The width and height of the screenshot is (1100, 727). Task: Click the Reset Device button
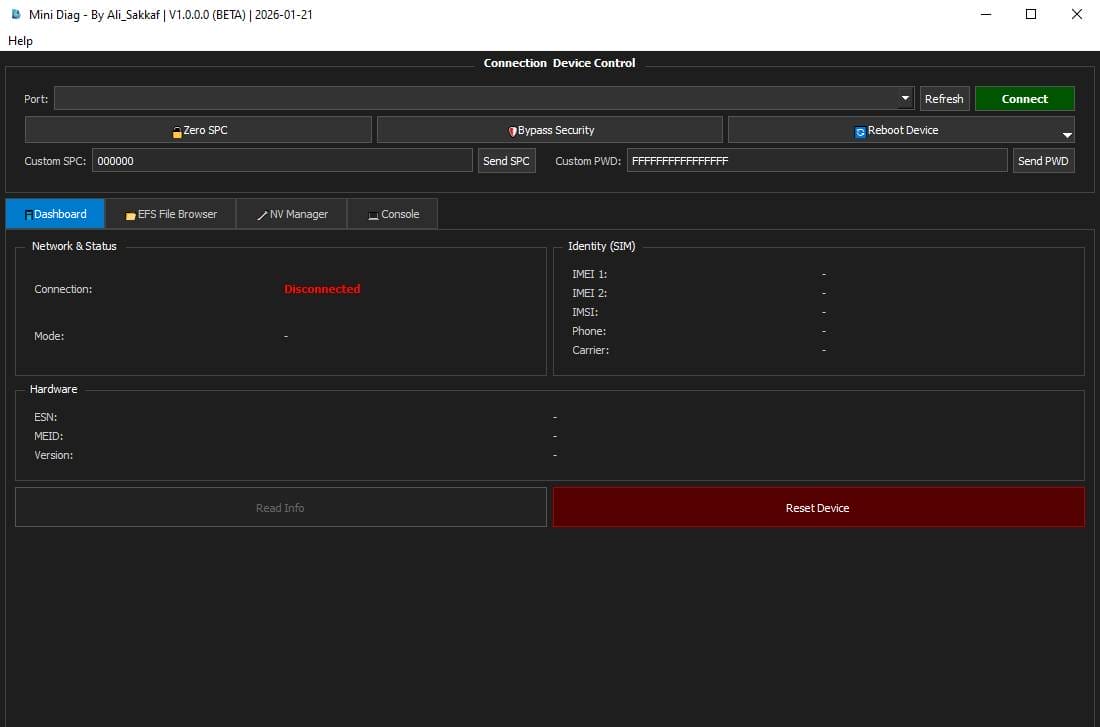coord(817,507)
